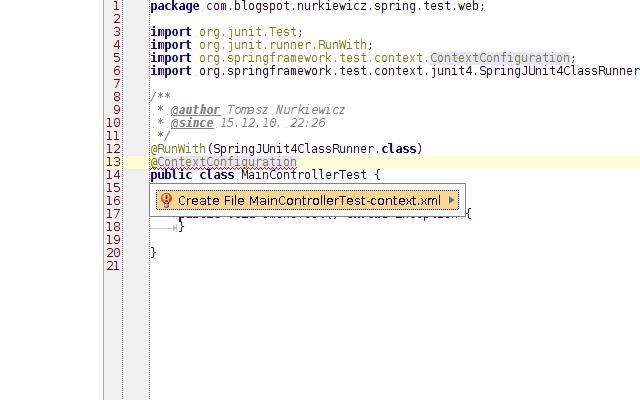Click the tab indent arrow on line 18
The image size is (640, 400).
(164, 228)
